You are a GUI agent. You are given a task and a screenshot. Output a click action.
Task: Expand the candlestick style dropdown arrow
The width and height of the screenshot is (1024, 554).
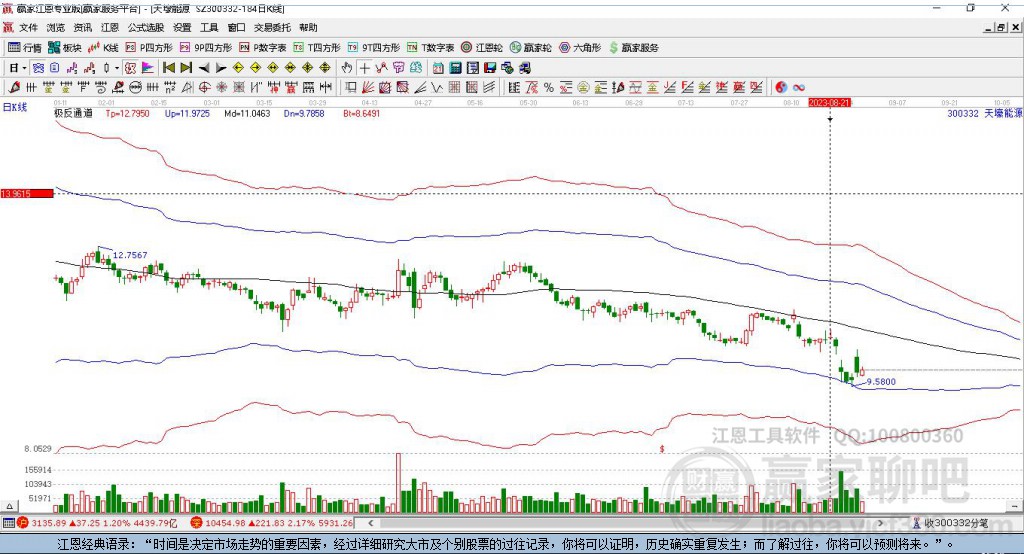117,68
